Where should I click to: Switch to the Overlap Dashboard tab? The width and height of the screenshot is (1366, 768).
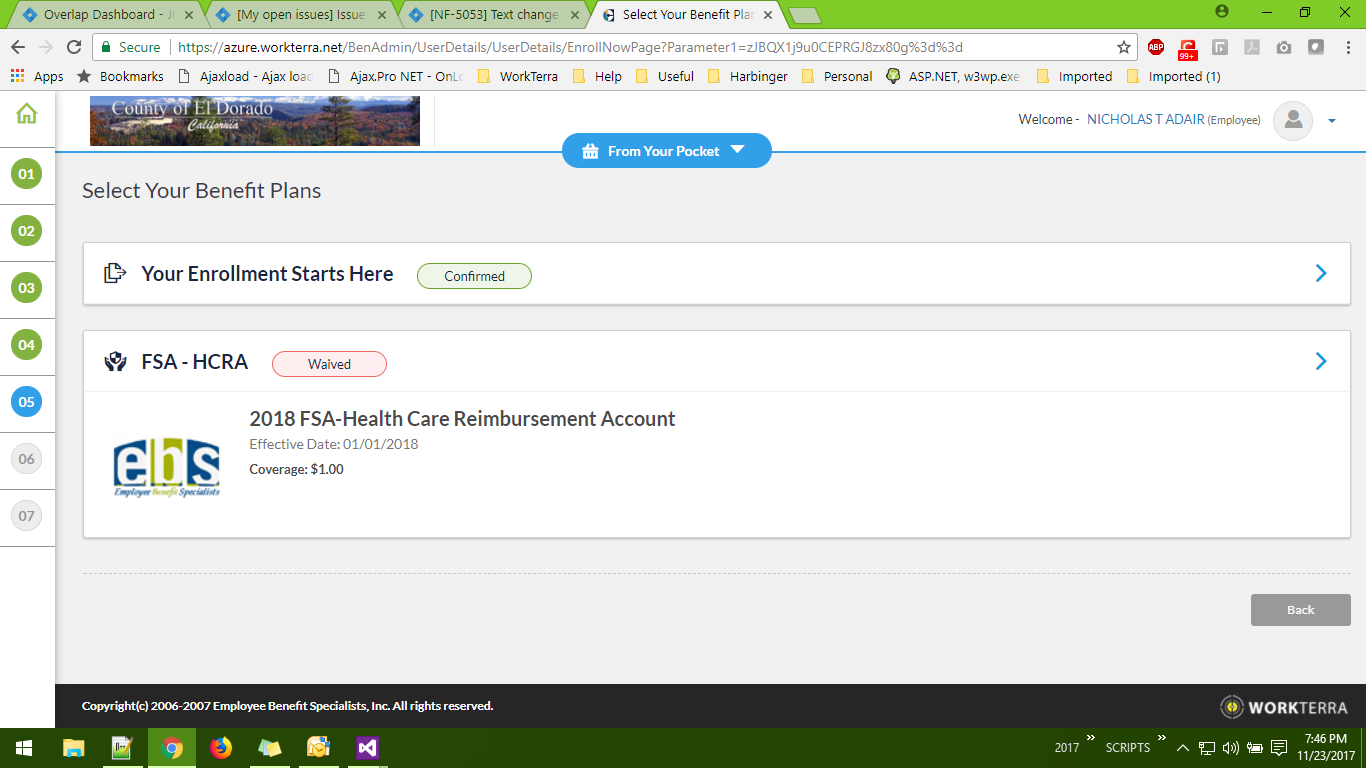(x=99, y=15)
